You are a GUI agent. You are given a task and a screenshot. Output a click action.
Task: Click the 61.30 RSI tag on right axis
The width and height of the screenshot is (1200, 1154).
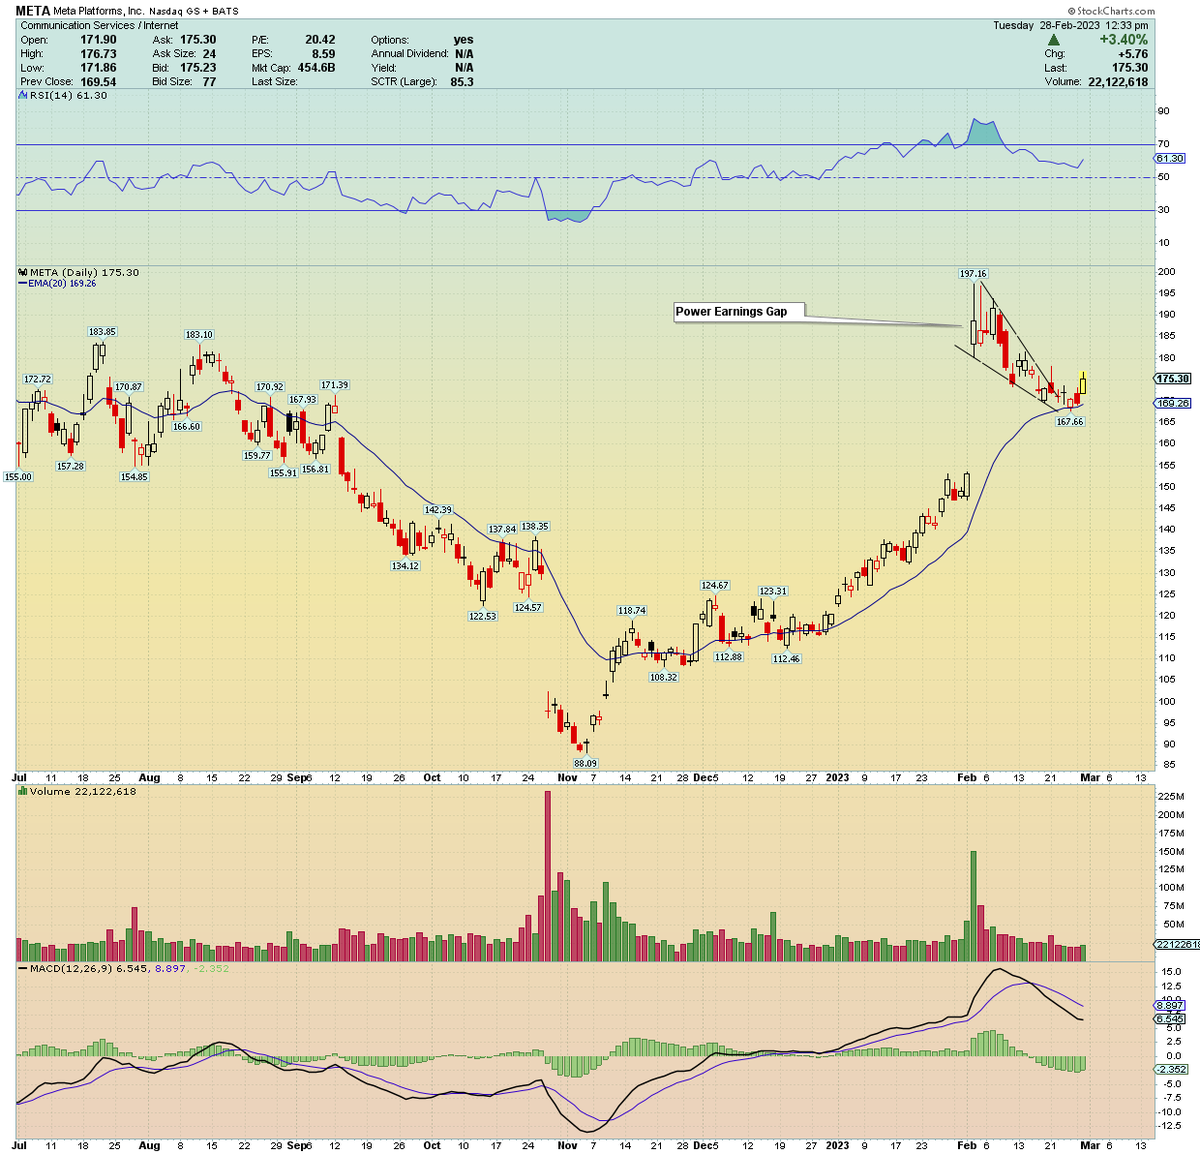pos(1170,158)
